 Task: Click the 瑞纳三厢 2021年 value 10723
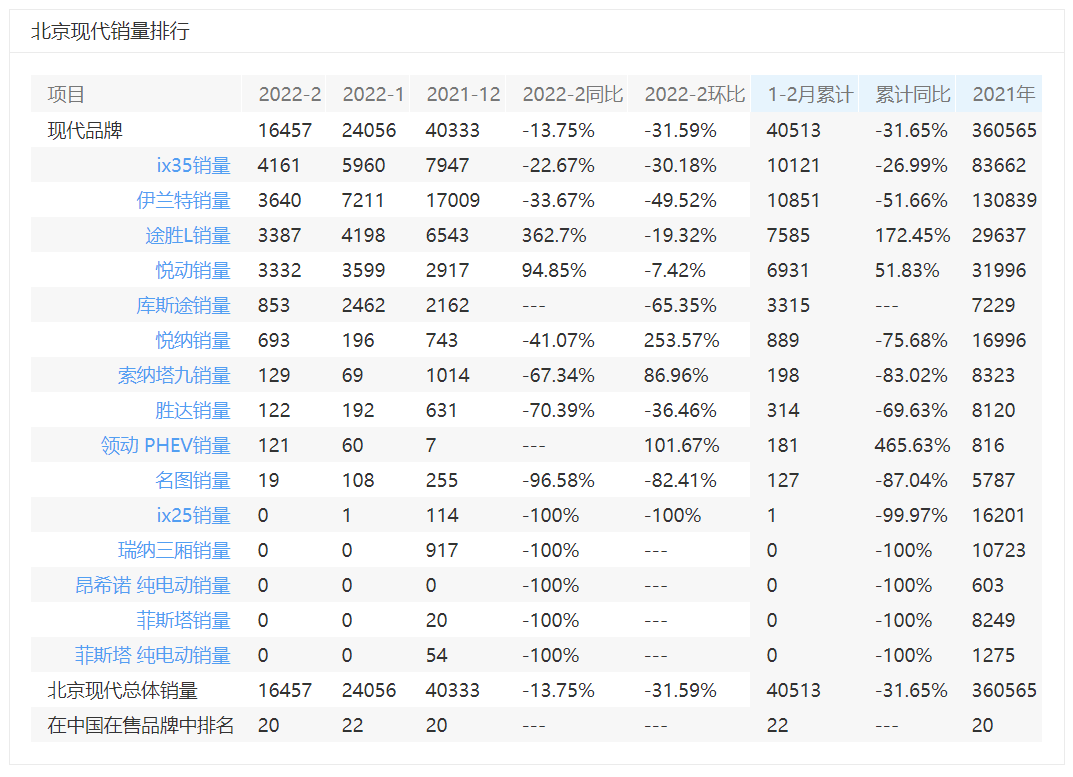pos(998,550)
